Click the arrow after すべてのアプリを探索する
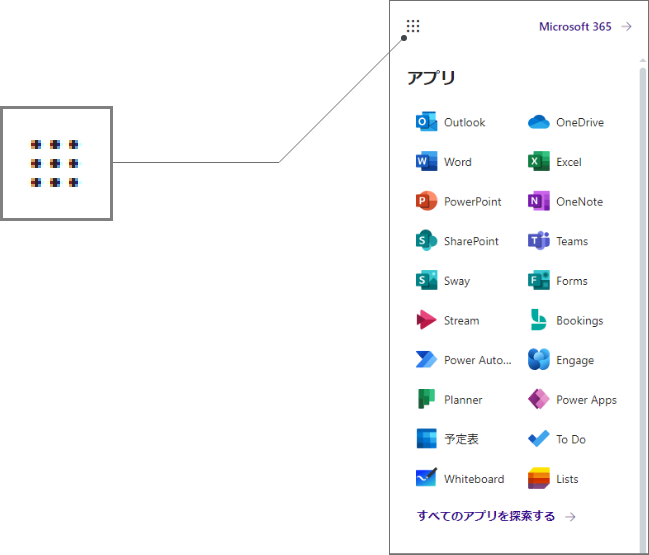The width and height of the screenshot is (649, 555). (x=571, y=517)
